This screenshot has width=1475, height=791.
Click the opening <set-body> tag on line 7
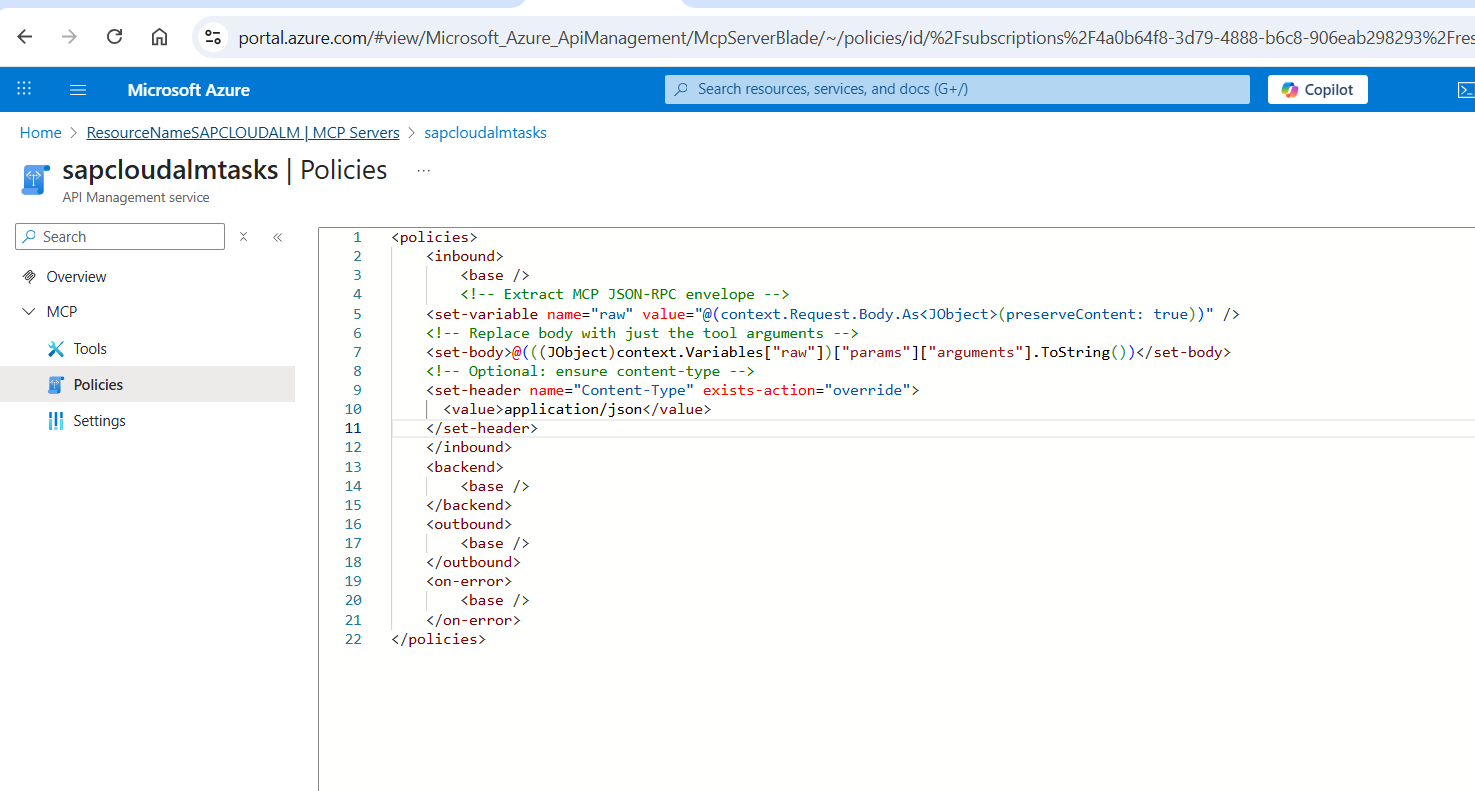(x=469, y=352)
